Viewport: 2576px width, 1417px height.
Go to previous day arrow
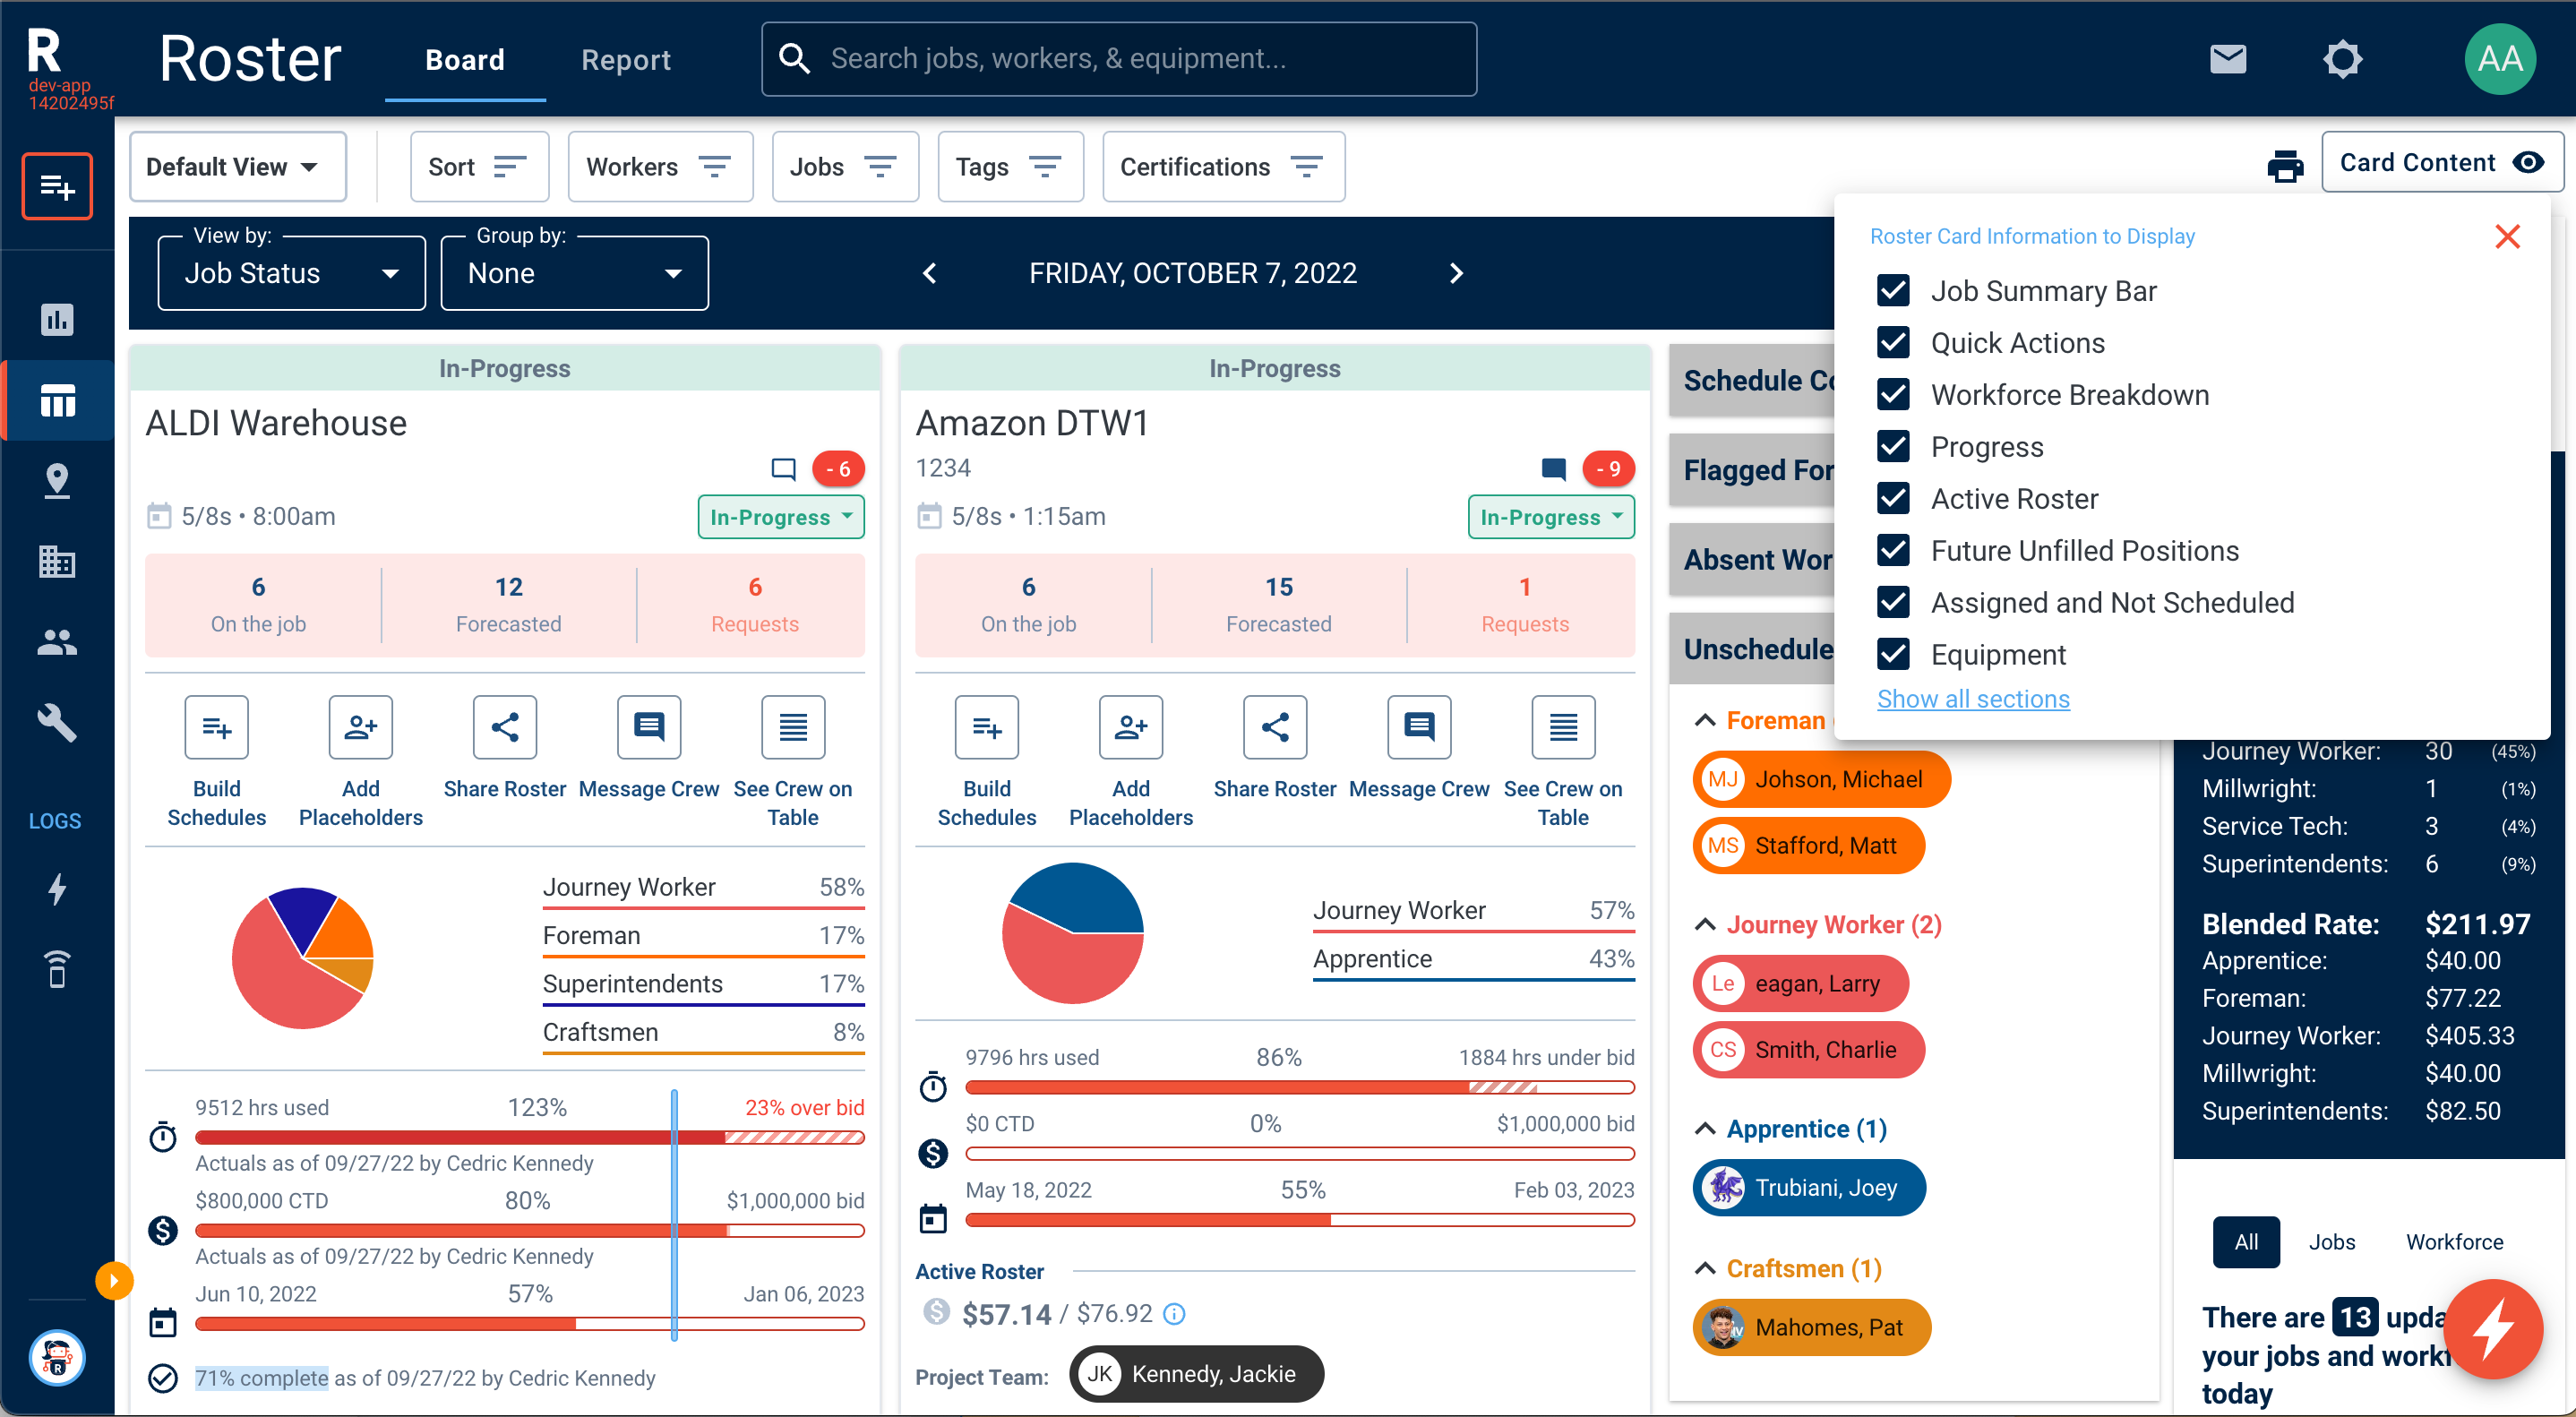click(929, 273)
